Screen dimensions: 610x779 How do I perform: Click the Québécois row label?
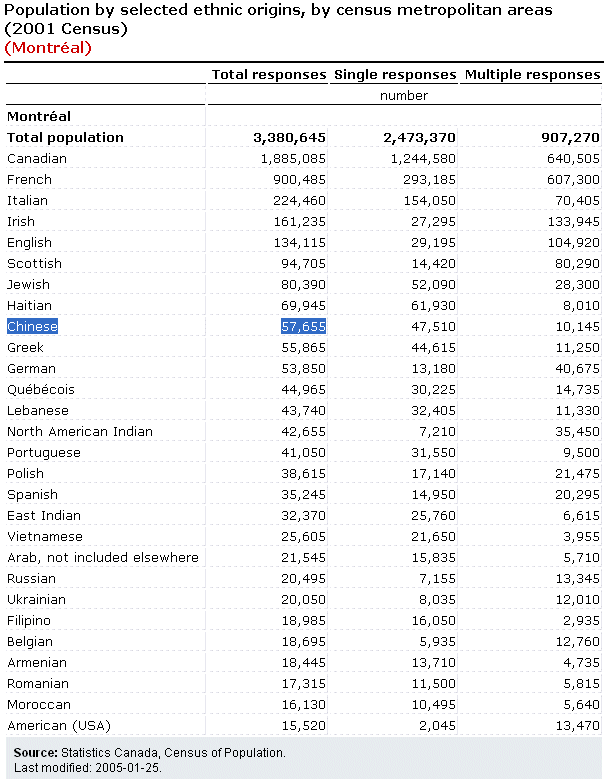[x=40, y=389]
